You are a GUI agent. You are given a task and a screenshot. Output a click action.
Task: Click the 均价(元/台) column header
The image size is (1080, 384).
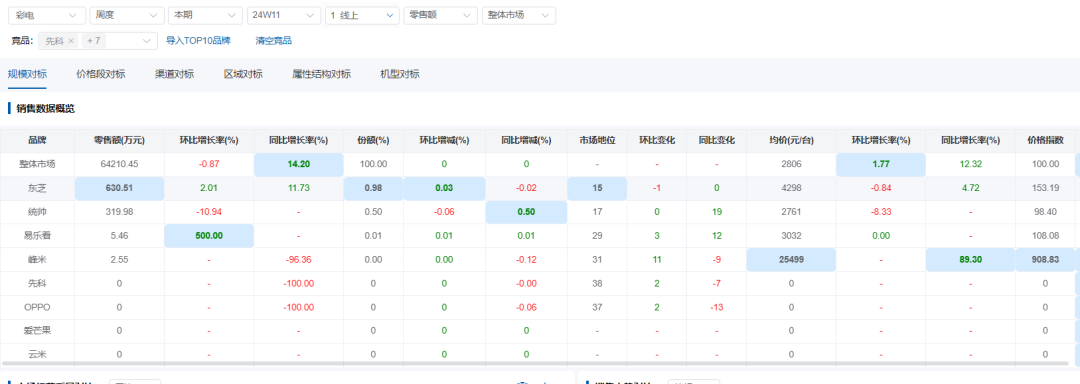tap(791, 140)
